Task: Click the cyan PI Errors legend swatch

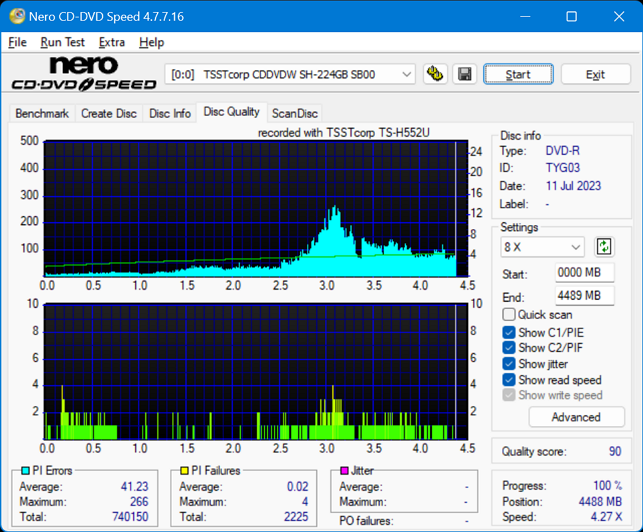Action: click(x=25, y=470)
